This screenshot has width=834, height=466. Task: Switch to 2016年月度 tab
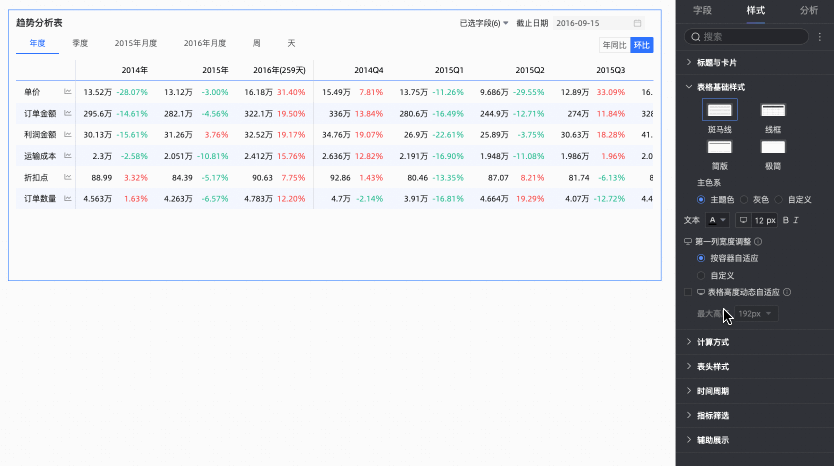pos(205,43)
